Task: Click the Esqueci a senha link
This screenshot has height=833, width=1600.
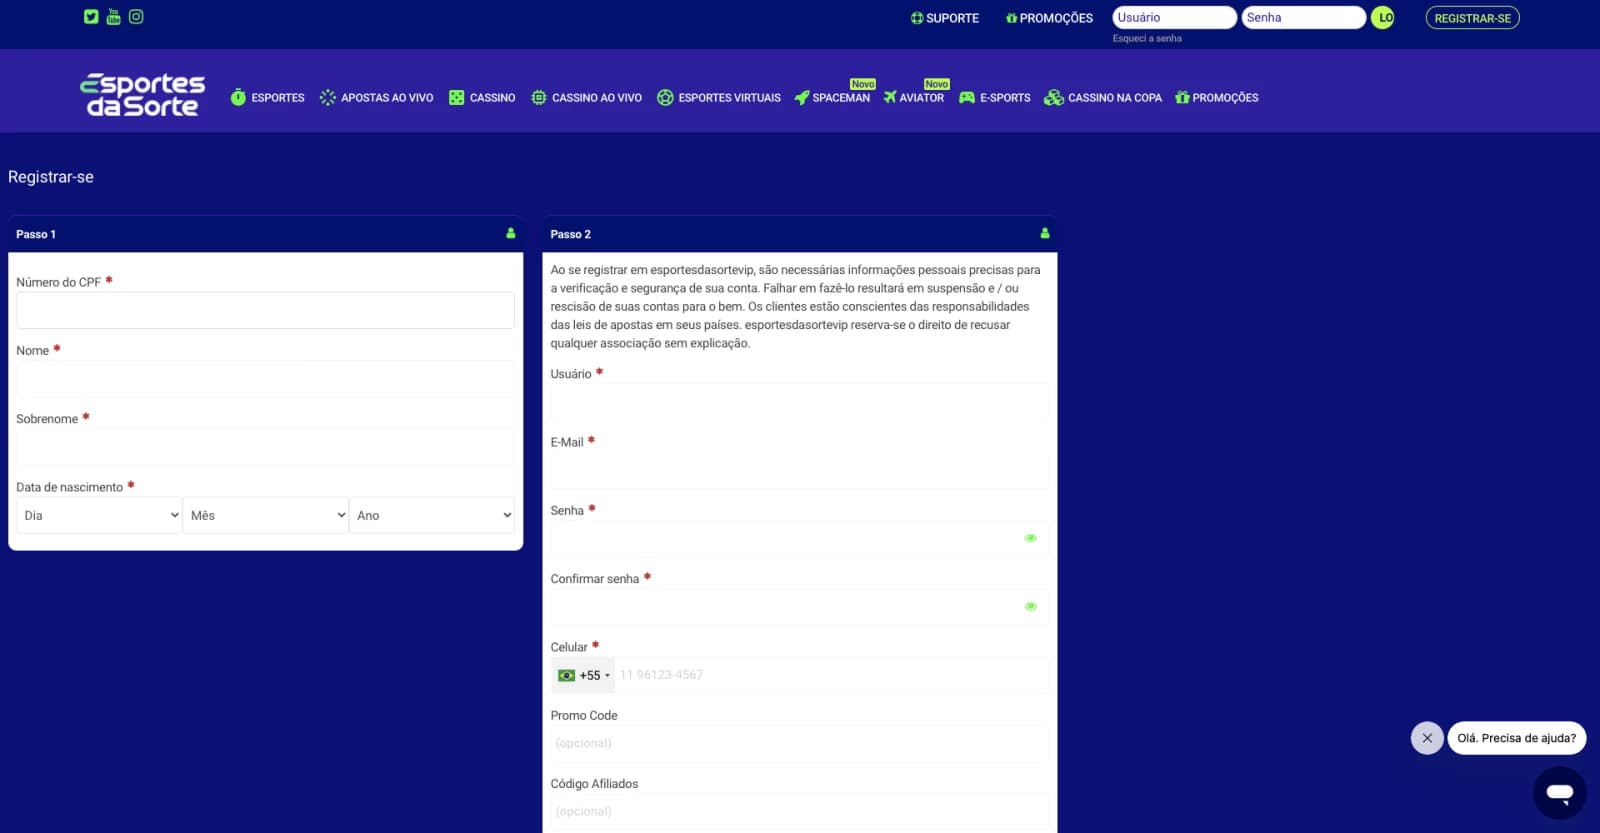Action: 1147,39
